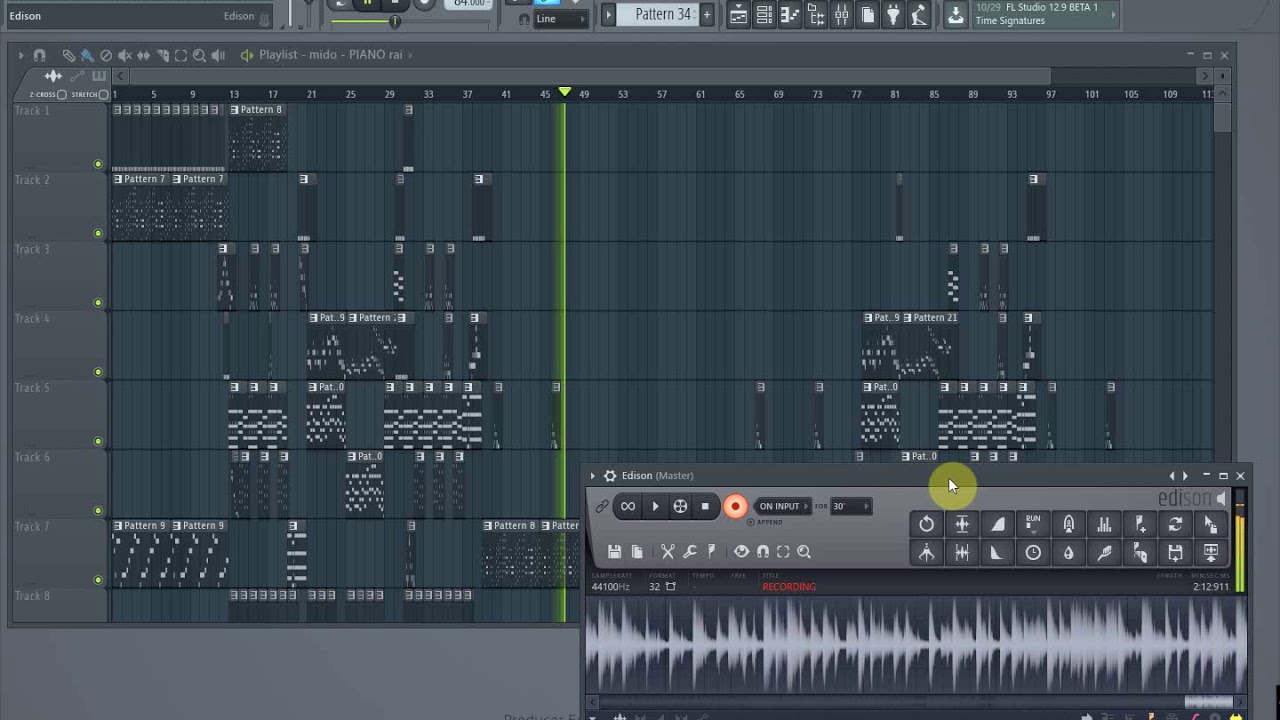The height and width of the screenshot is (720, 1280).
Task: Add a new pattern with plus button
Action: point(707,14)
